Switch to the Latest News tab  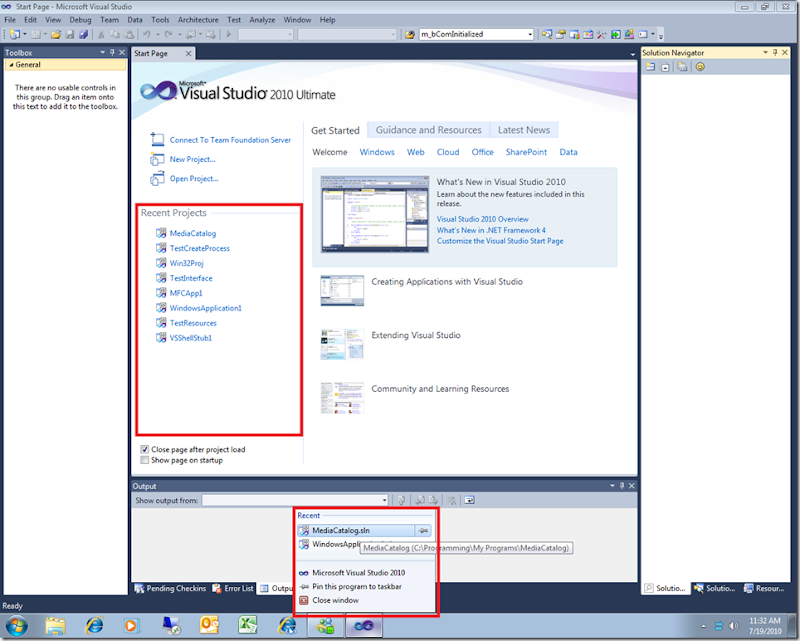pyautogui.click(x=523, y=129)
